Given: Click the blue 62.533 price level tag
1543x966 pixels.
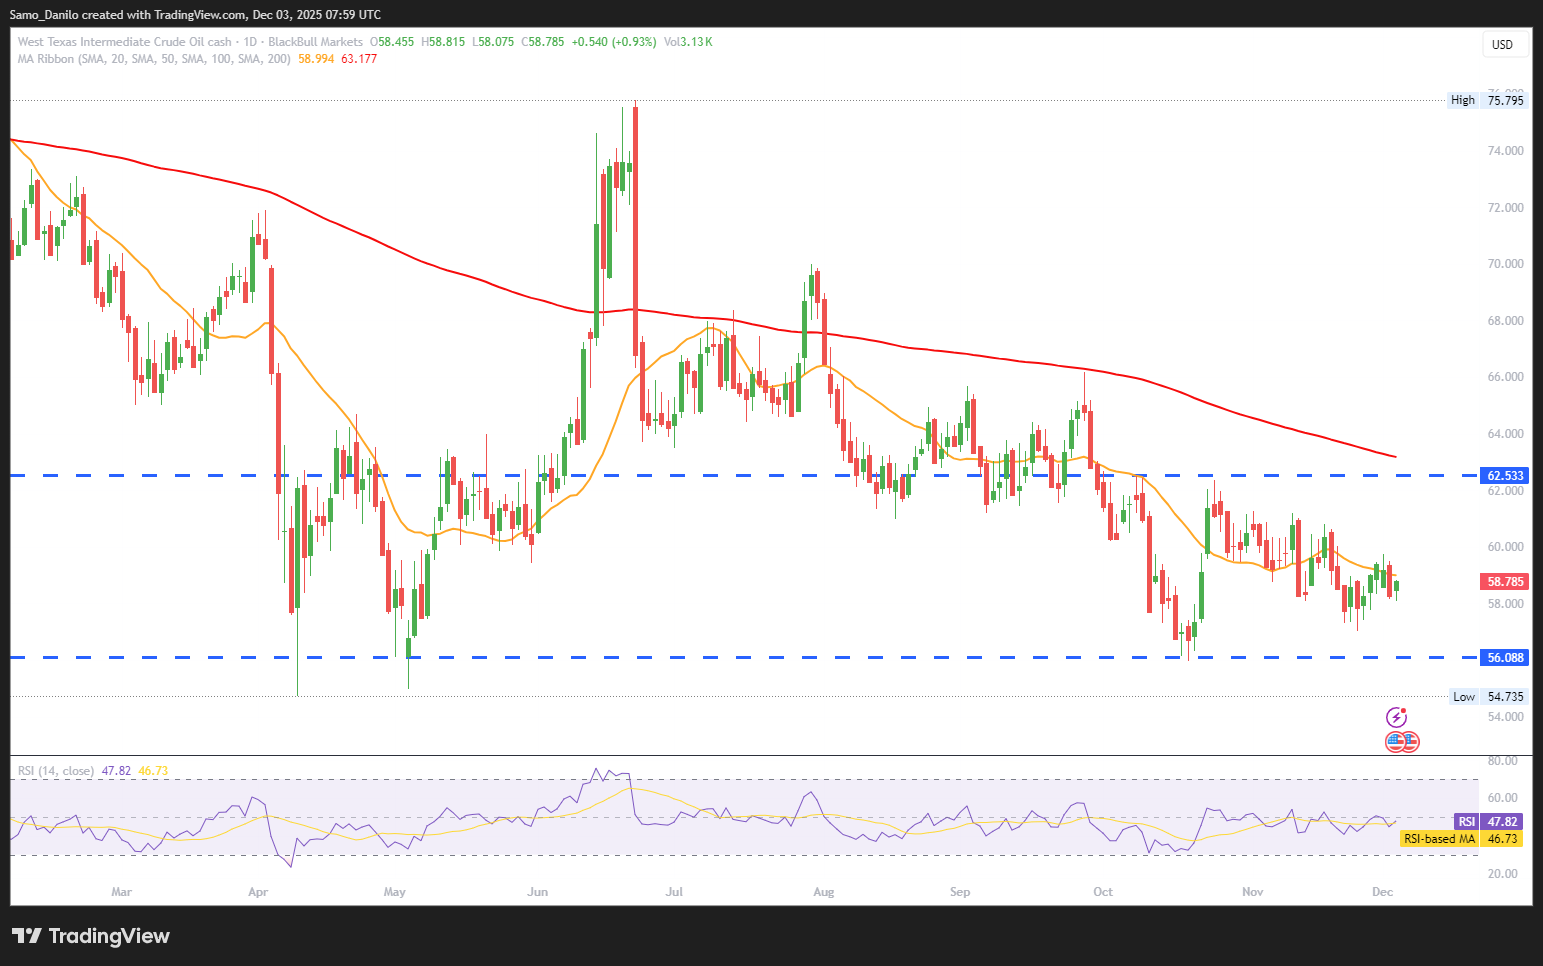Looking at the screenshot, I should (1505, 476).
